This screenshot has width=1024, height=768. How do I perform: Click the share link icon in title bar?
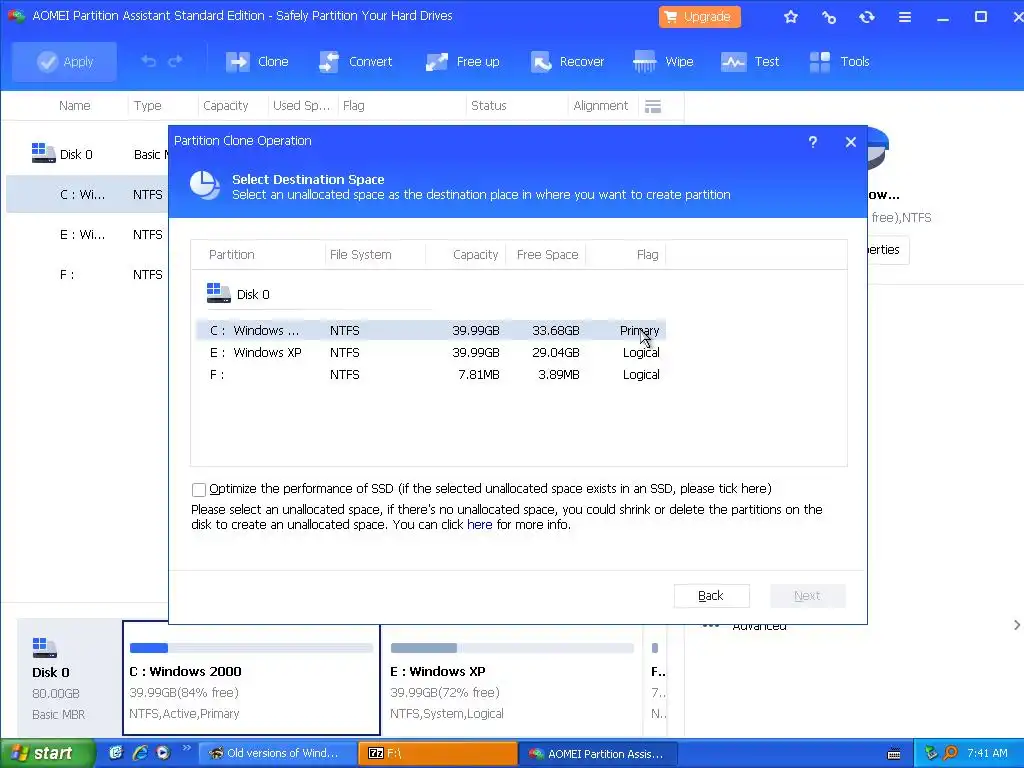coord(829,17)
